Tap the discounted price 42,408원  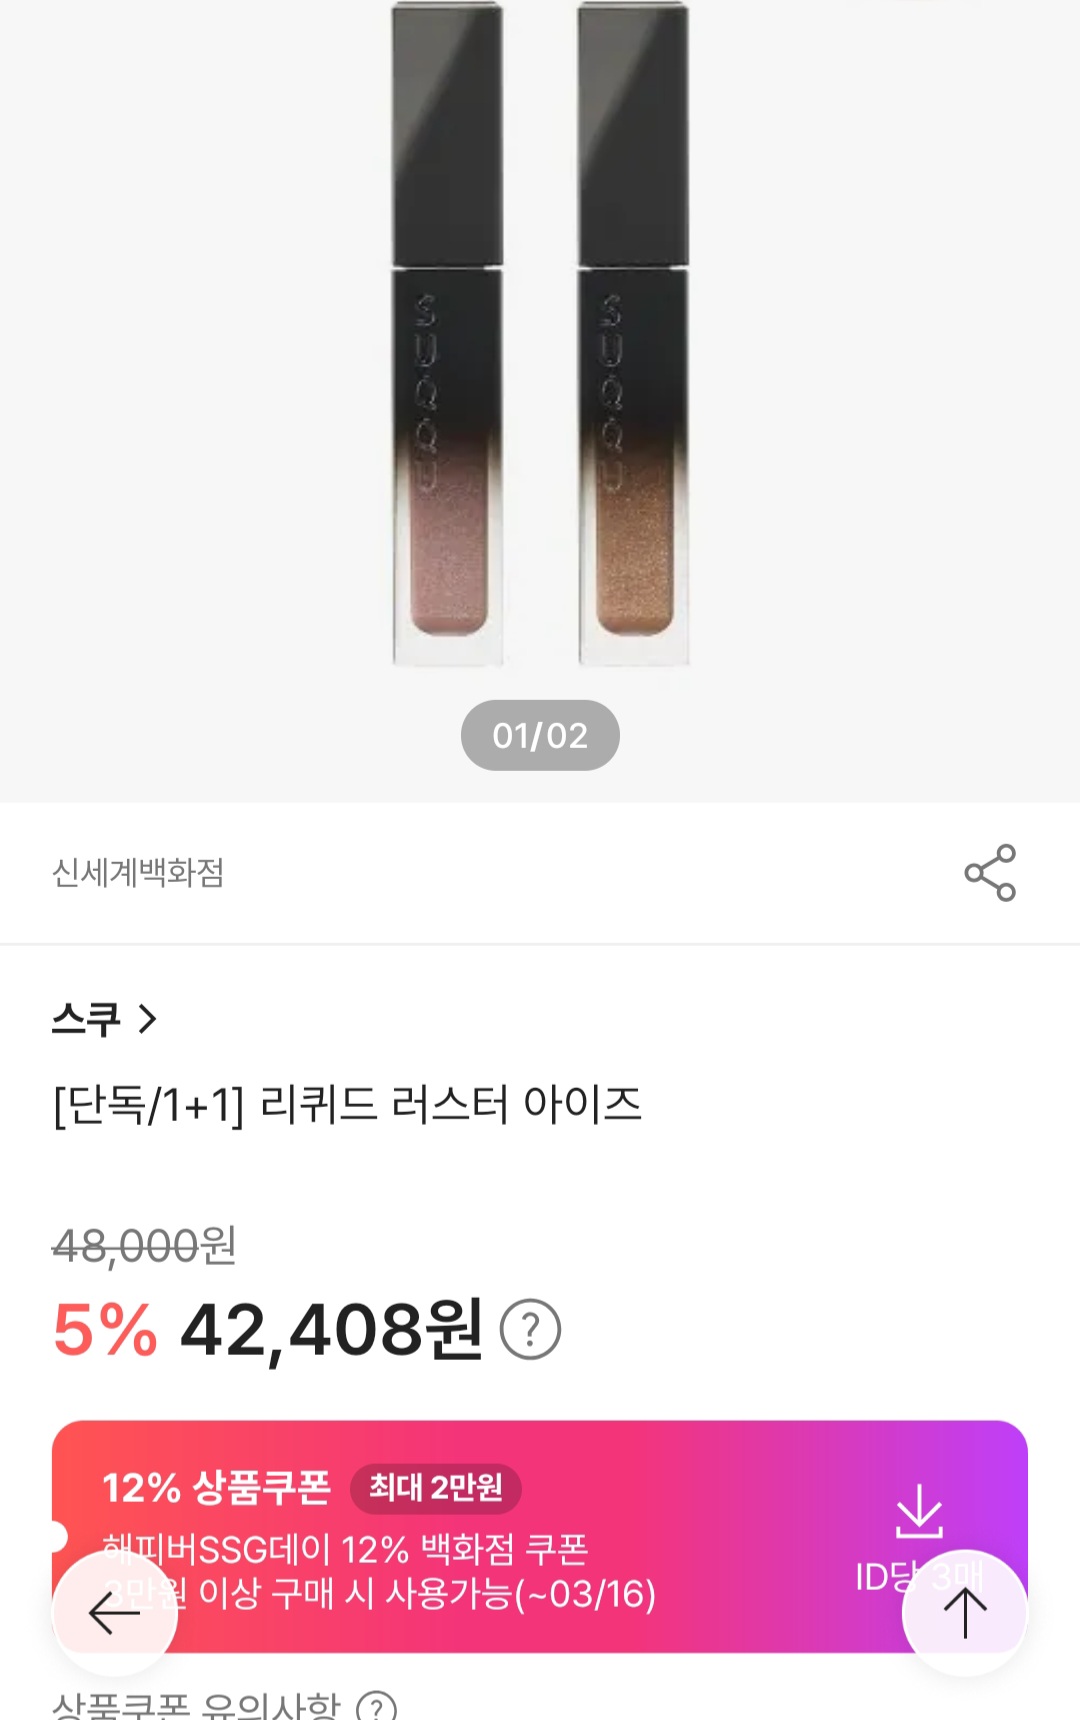331,1330
